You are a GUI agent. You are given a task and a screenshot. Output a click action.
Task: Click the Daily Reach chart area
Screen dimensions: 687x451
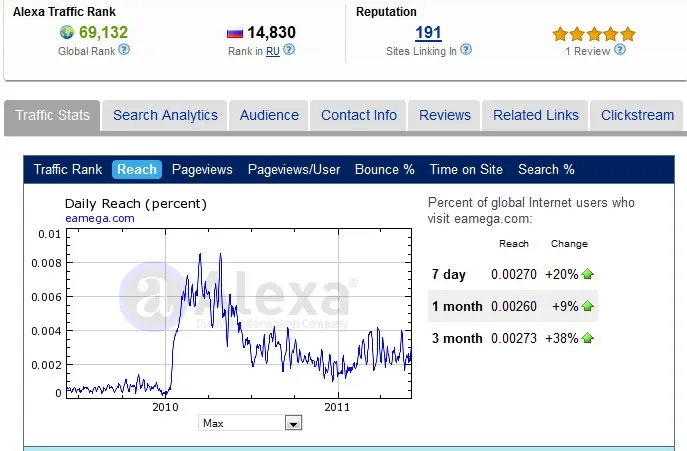pos(239,313)
